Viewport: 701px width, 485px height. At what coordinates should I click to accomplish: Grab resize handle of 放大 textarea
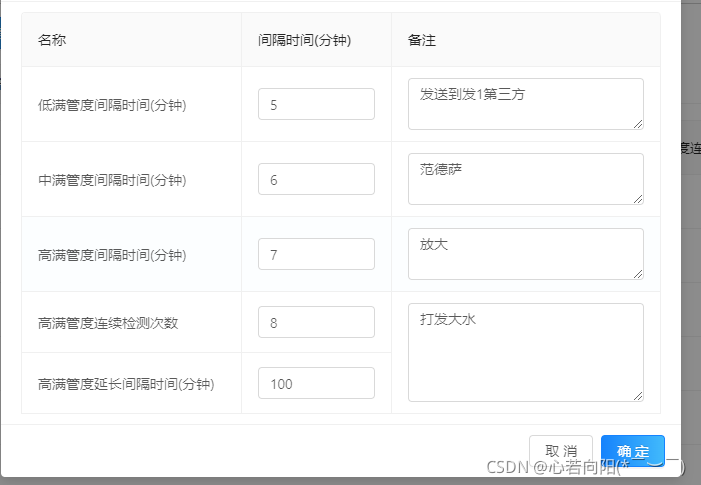click(638, 274)
